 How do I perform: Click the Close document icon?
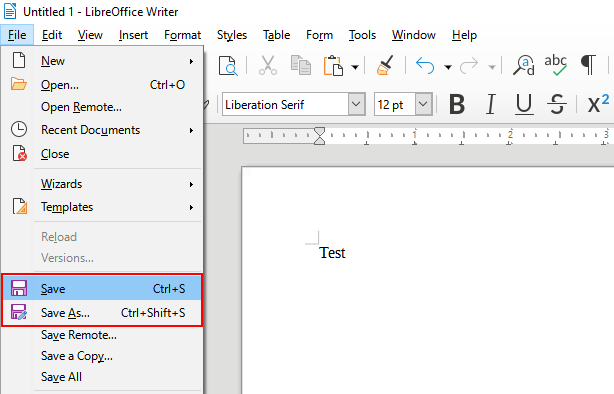point(19,153)
